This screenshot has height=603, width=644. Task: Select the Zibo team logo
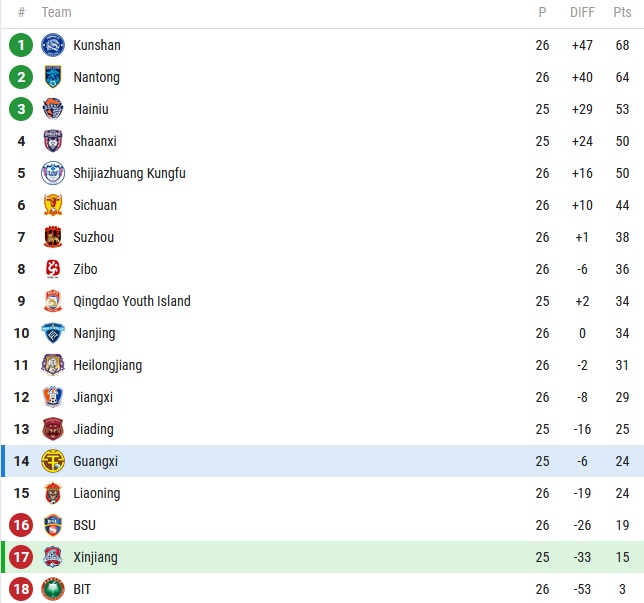pyautogui.click(x=53, y=269)
